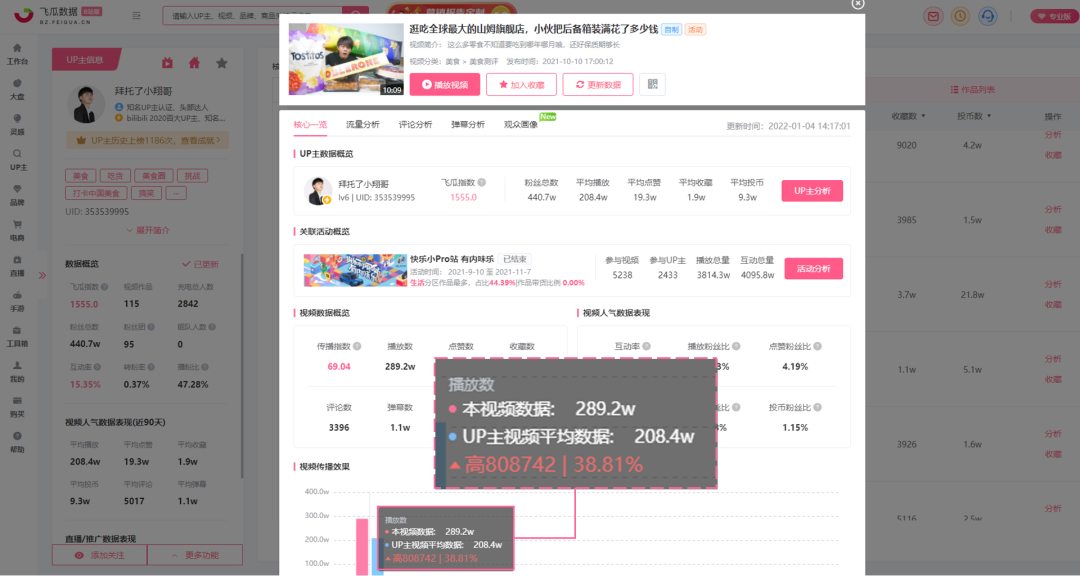Open customer service via headset icon

coord(989,16)
